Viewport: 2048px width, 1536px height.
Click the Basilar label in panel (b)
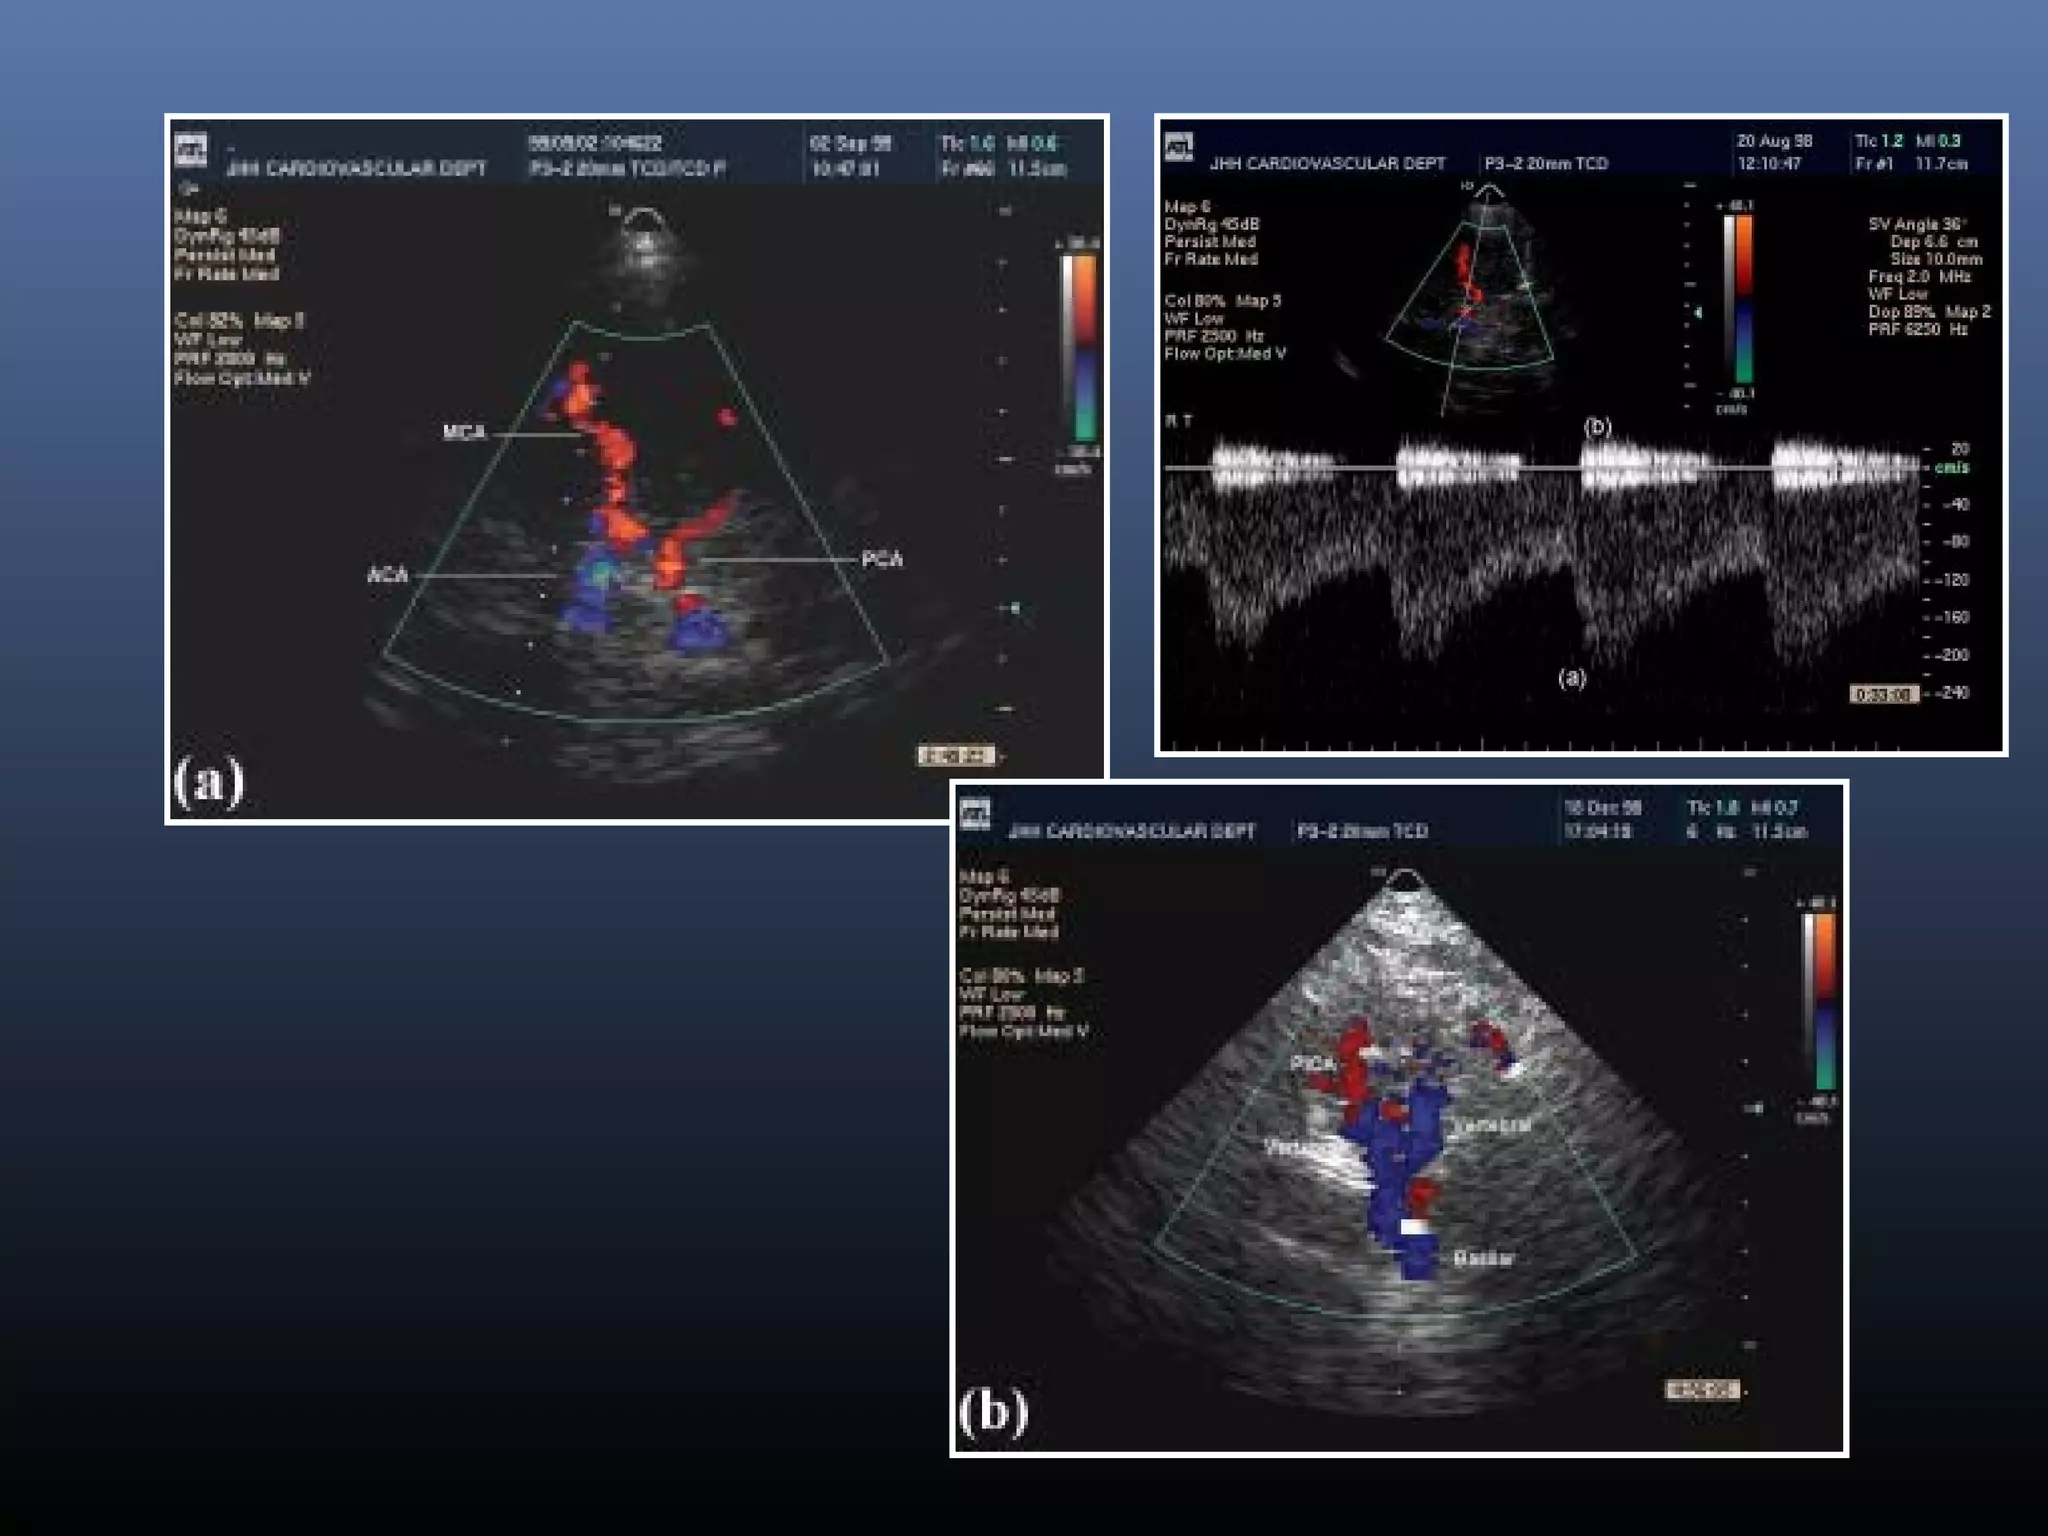pos(1484,1259)
